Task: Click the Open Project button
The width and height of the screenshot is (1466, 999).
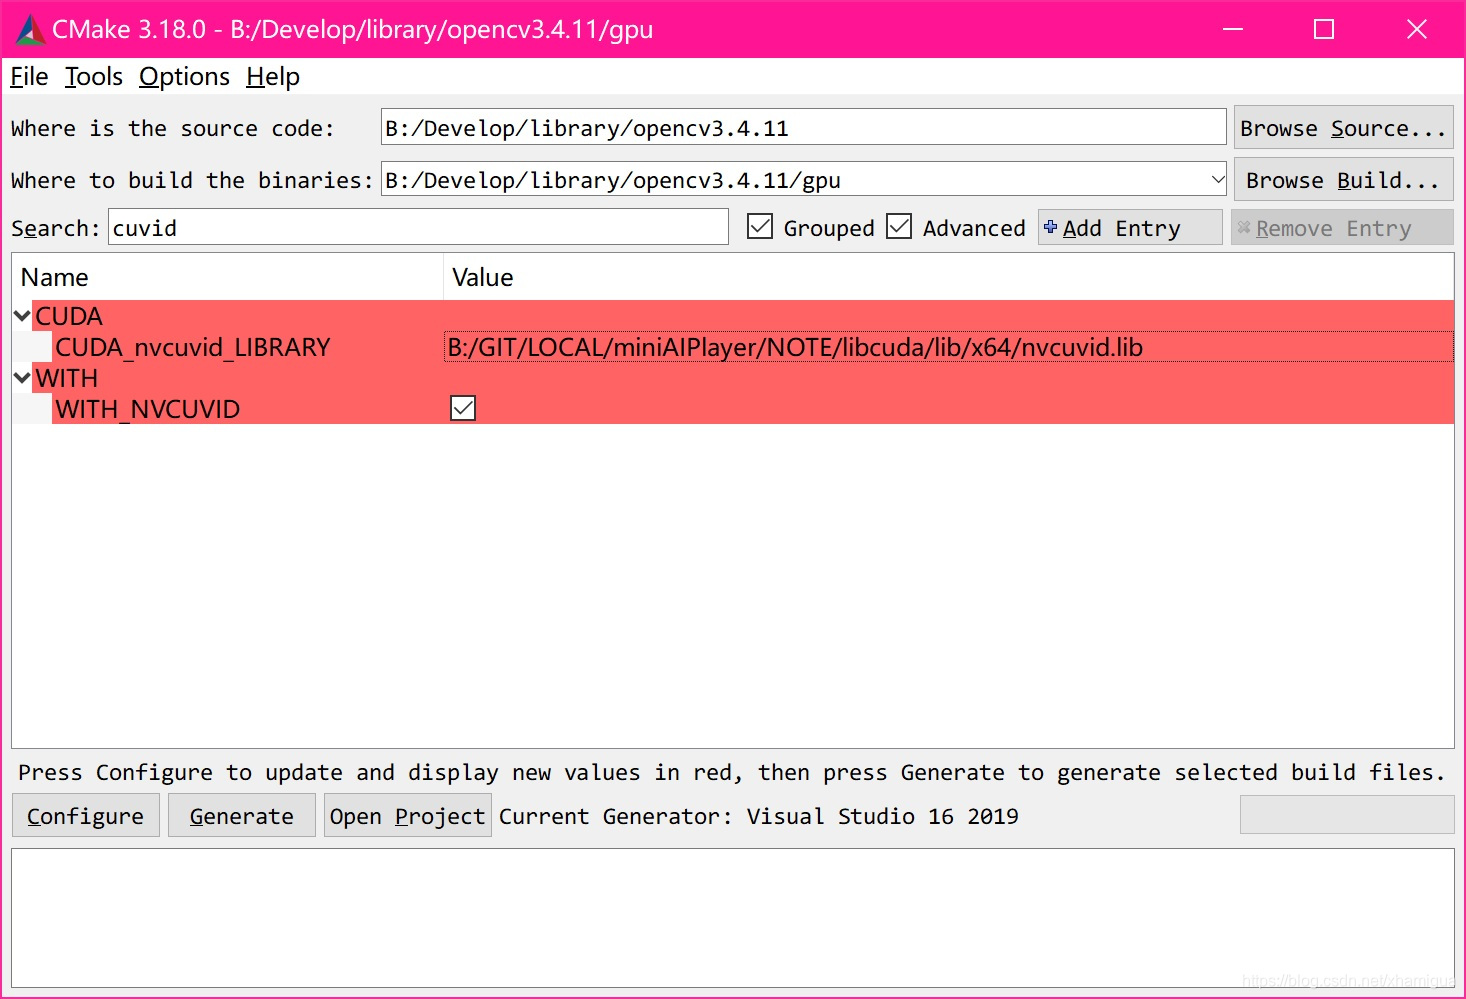Action: point(408,816)
